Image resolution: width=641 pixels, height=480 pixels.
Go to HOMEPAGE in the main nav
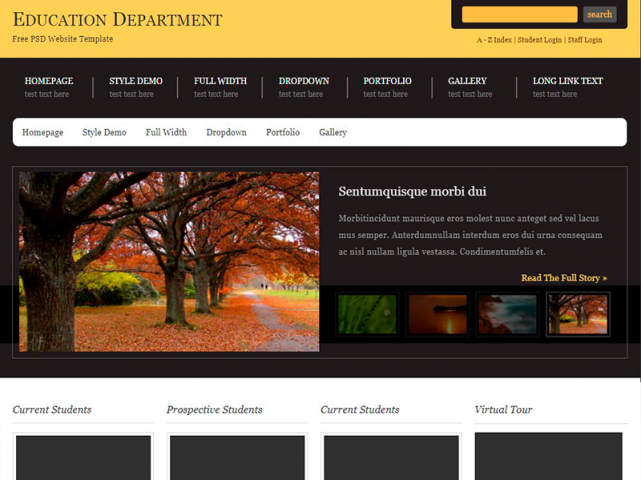(49, 81)
